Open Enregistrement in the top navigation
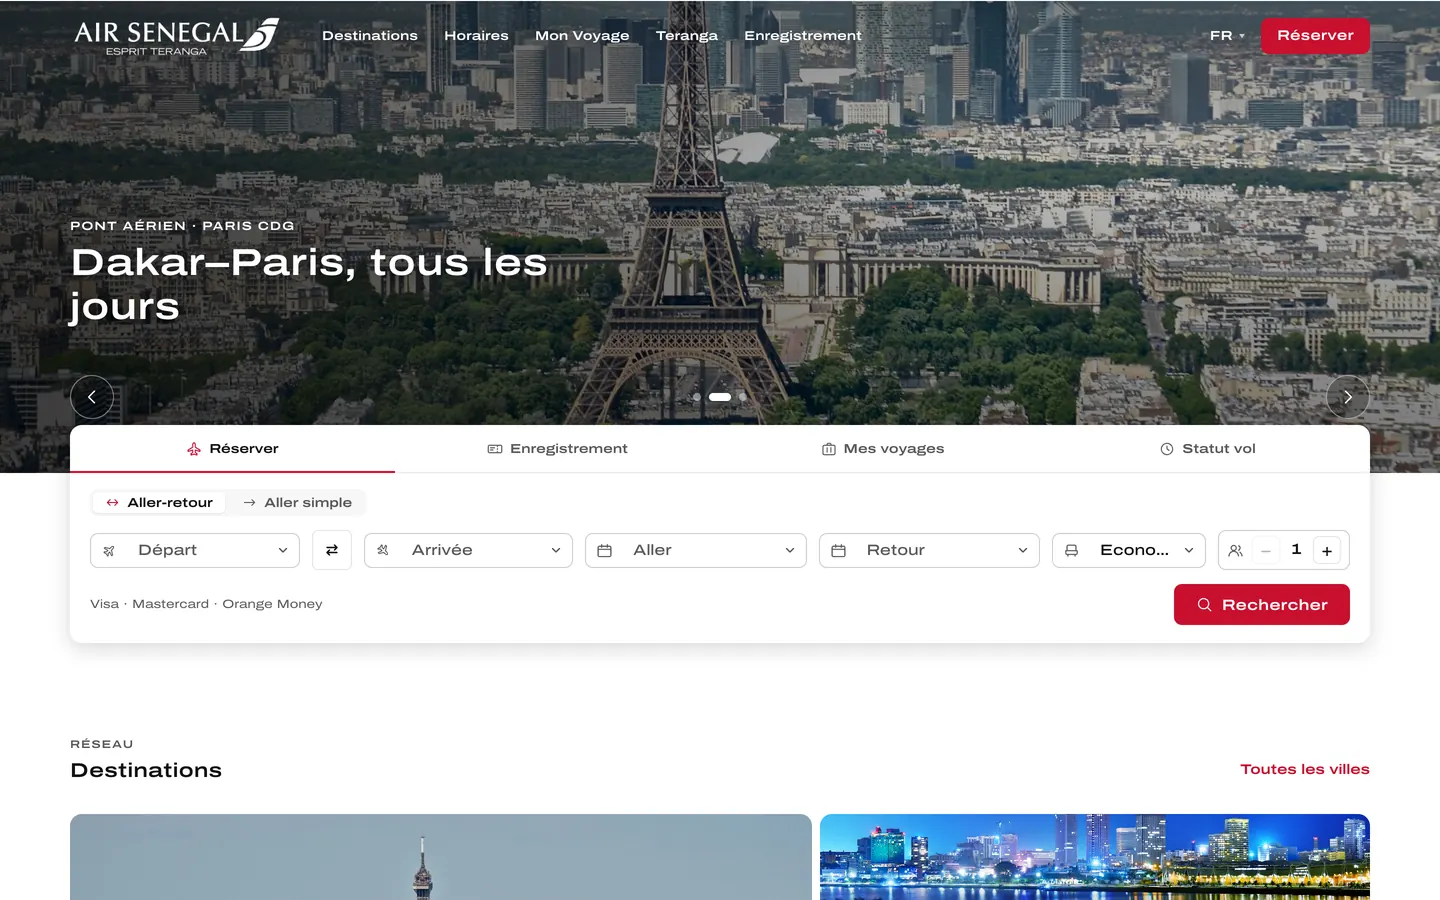The image size is (1440, 900). [803, 36]
